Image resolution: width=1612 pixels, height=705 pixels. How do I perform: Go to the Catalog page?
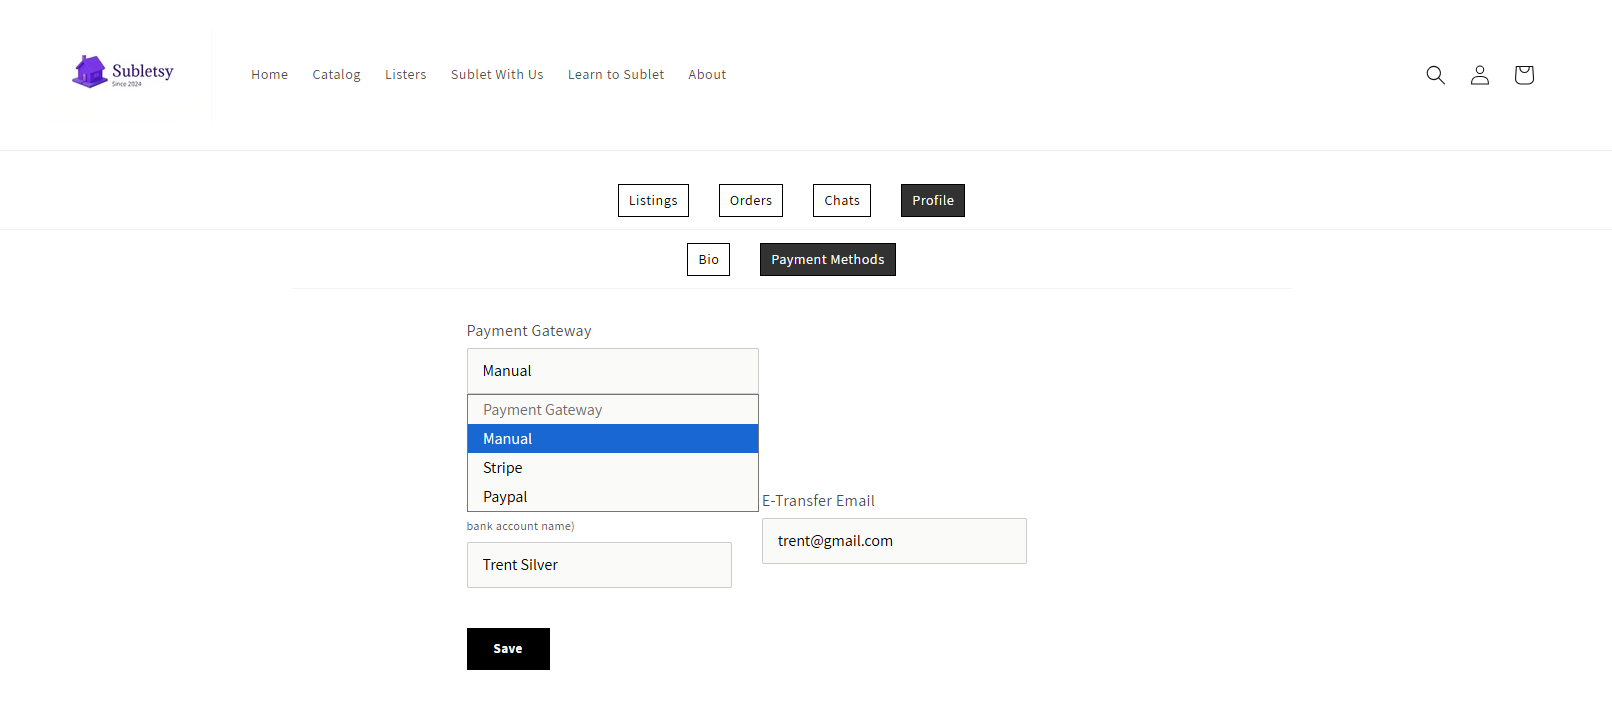[x=336, y=75]
